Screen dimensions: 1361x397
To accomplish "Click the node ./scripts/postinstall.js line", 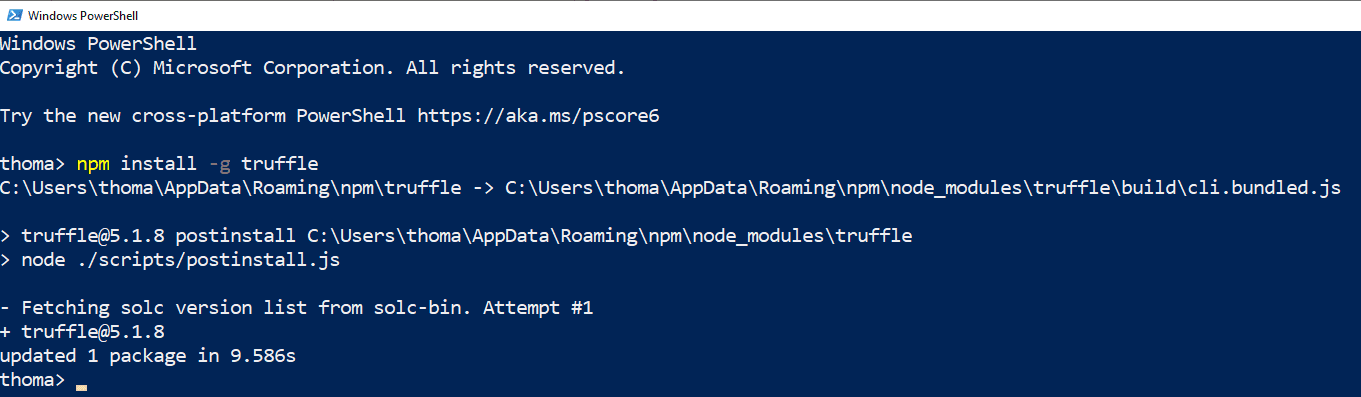I will pyautogui.click(x=170, y=260).
